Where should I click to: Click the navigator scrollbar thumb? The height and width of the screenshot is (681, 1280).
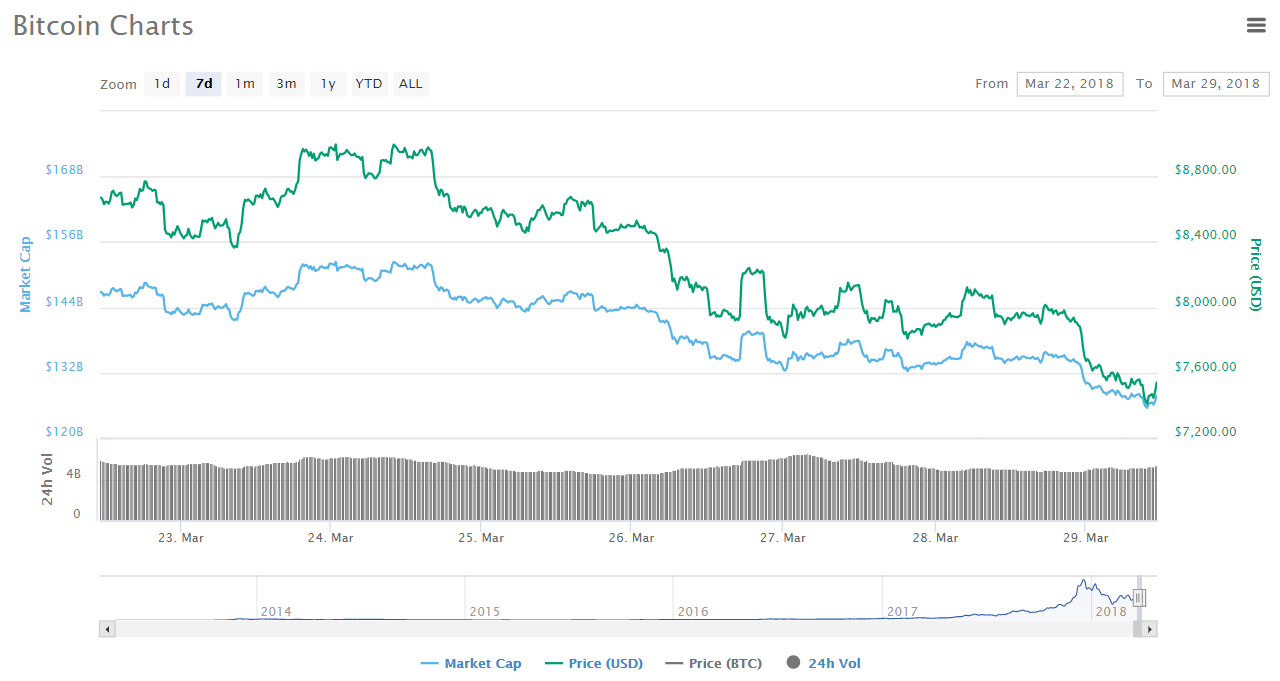click(x=1137, y=629)
